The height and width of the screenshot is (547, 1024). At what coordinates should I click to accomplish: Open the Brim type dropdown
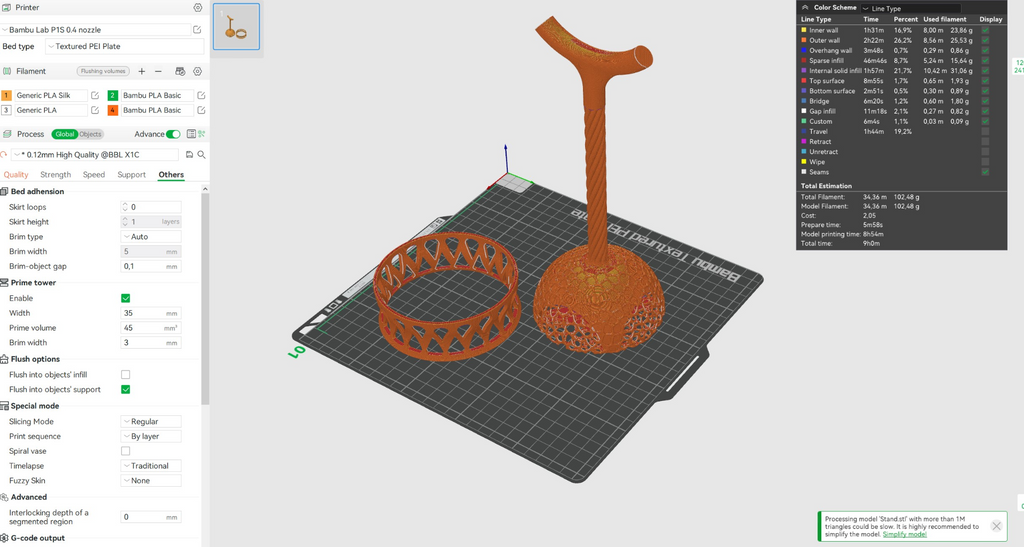151,237
